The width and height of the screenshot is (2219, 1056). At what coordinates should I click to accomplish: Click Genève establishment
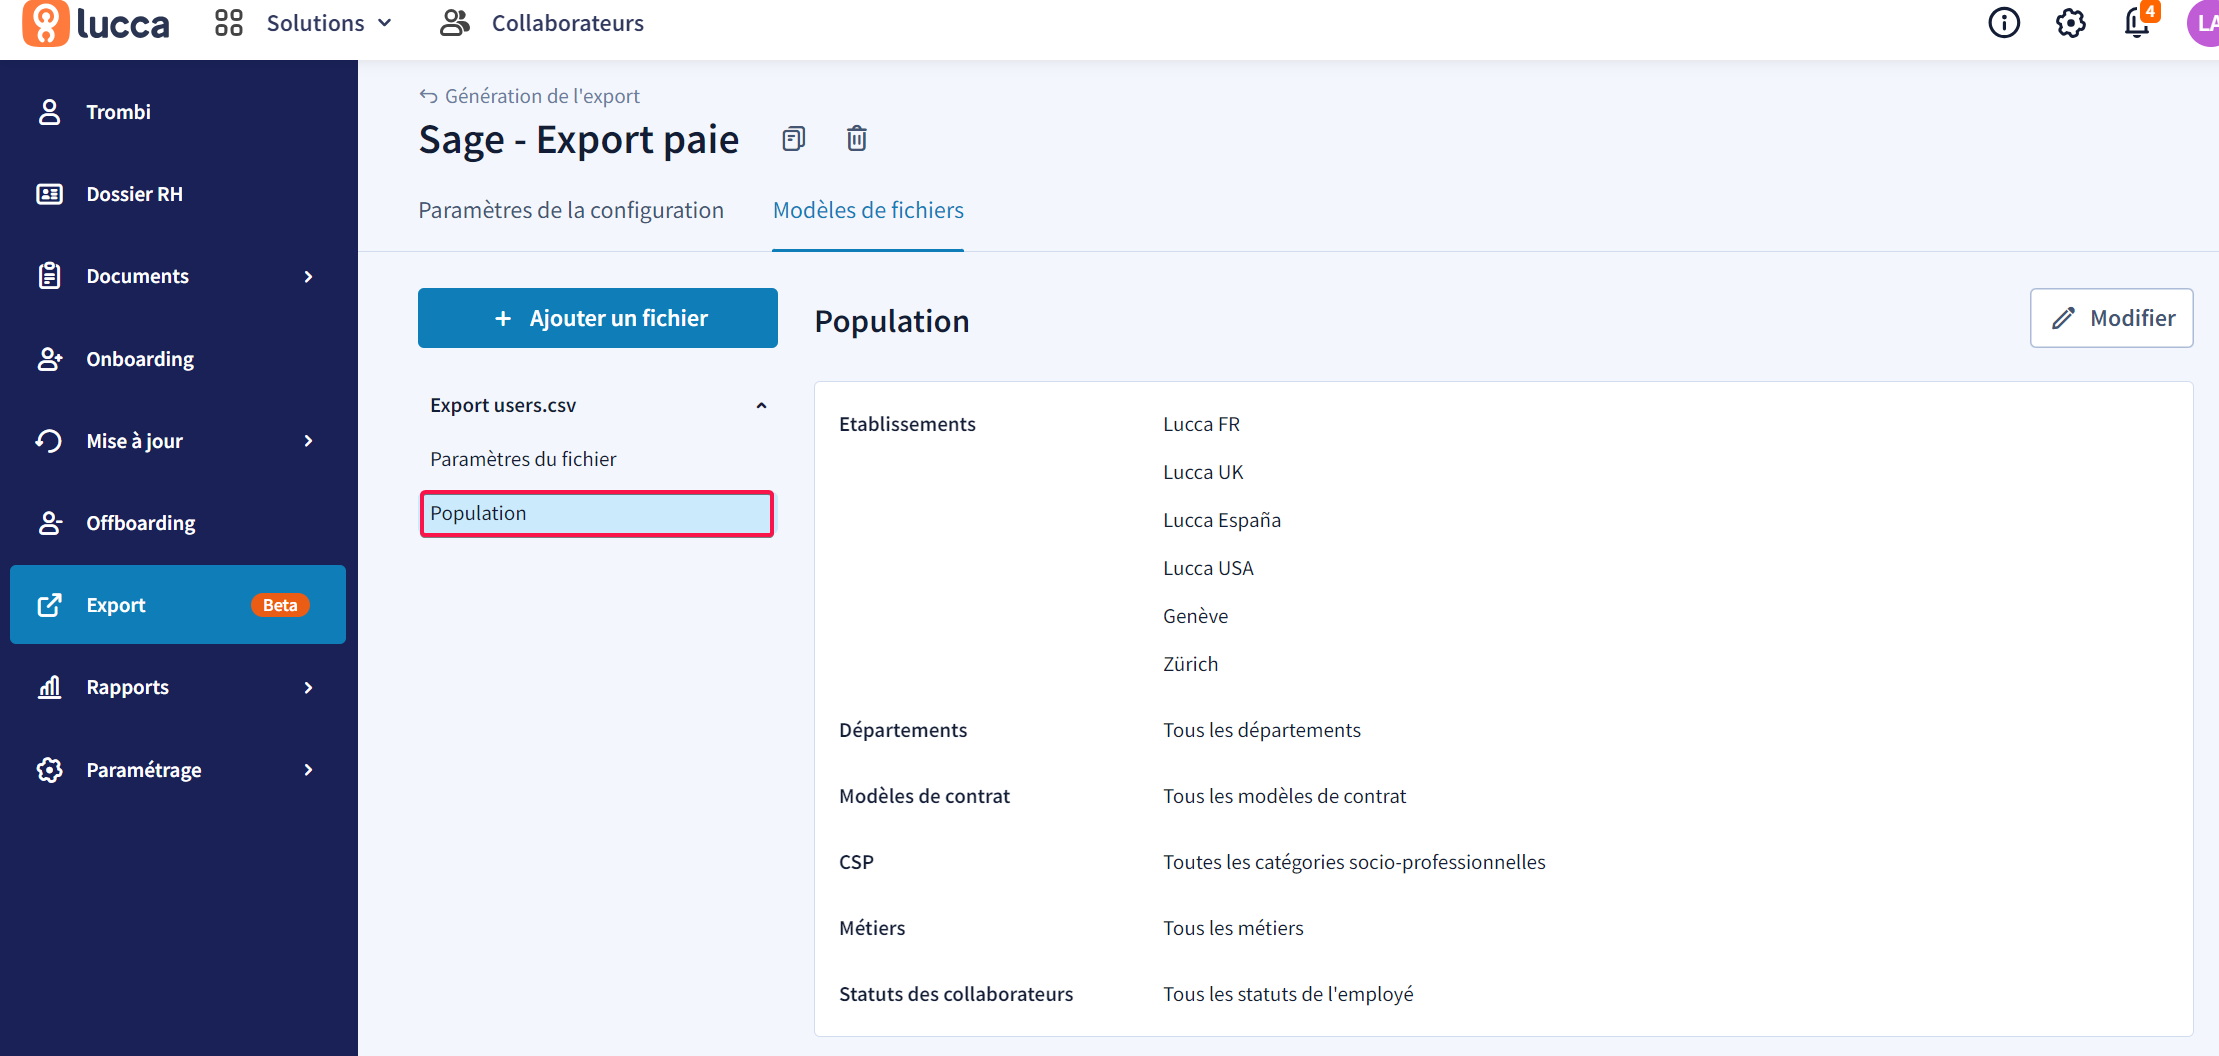(x=1195, y=616)
